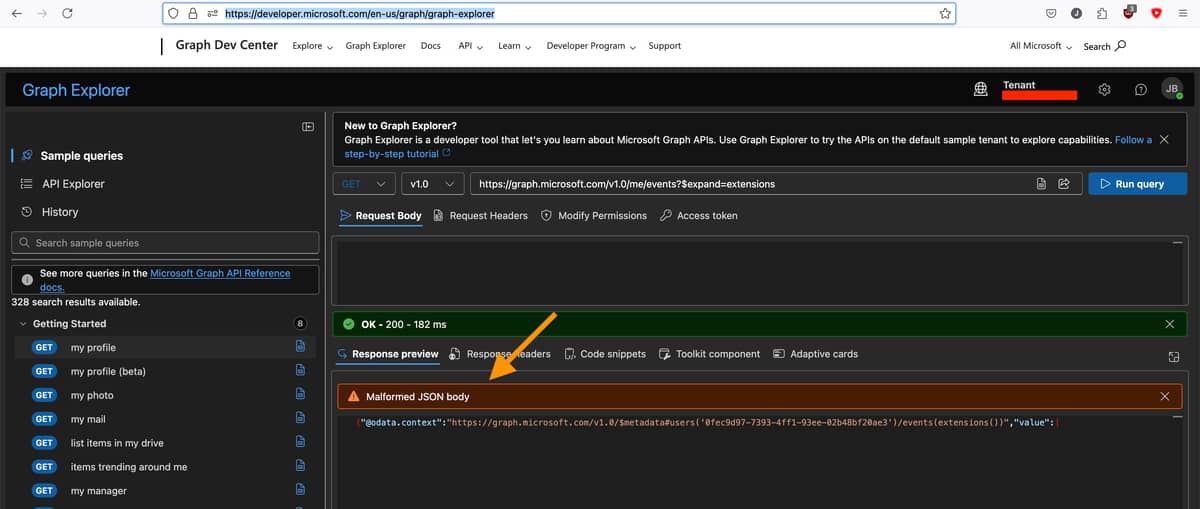1200x509 pixels.
Task: Open the Docs link in the header
Action: [430, 46]
